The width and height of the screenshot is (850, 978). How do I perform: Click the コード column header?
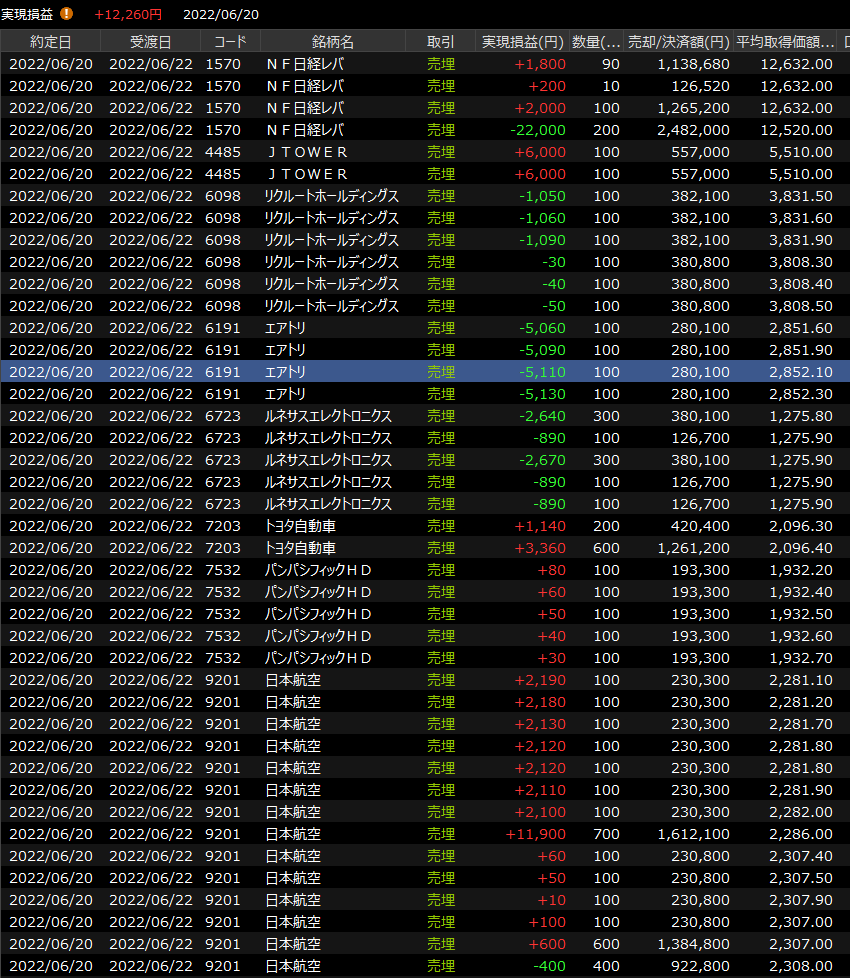[230, 42]
